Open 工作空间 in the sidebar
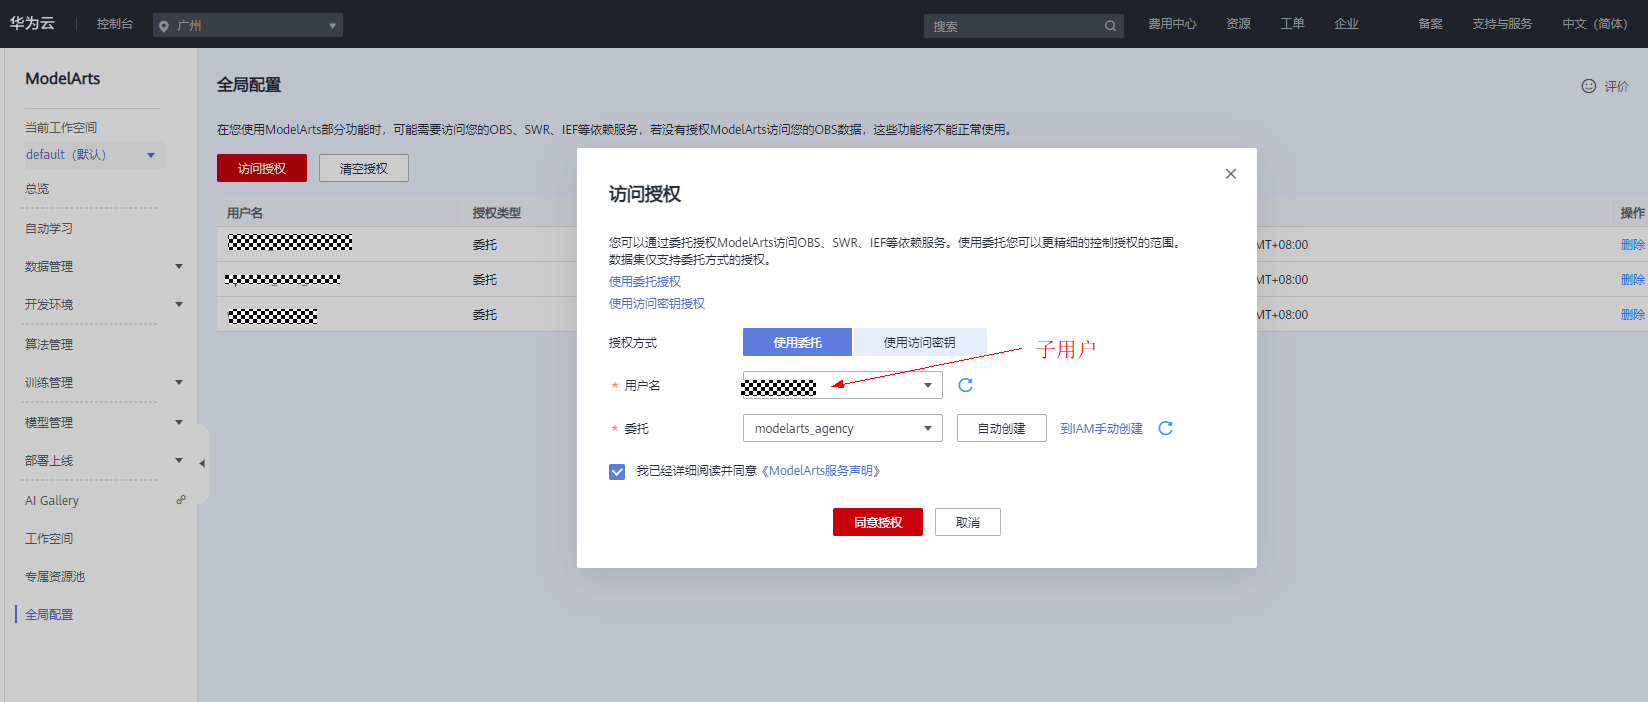Viewport: 1648px width, 702px height. (49, 538)
